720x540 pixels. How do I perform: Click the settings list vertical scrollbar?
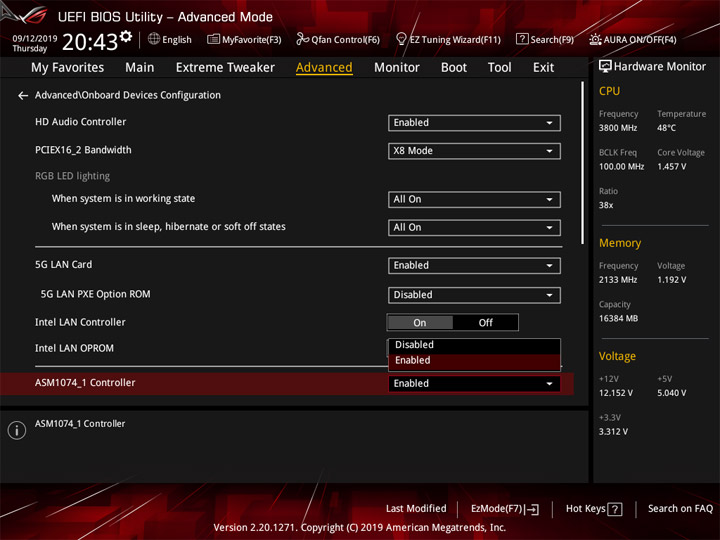pyautogui.click(x=582, y=163)
